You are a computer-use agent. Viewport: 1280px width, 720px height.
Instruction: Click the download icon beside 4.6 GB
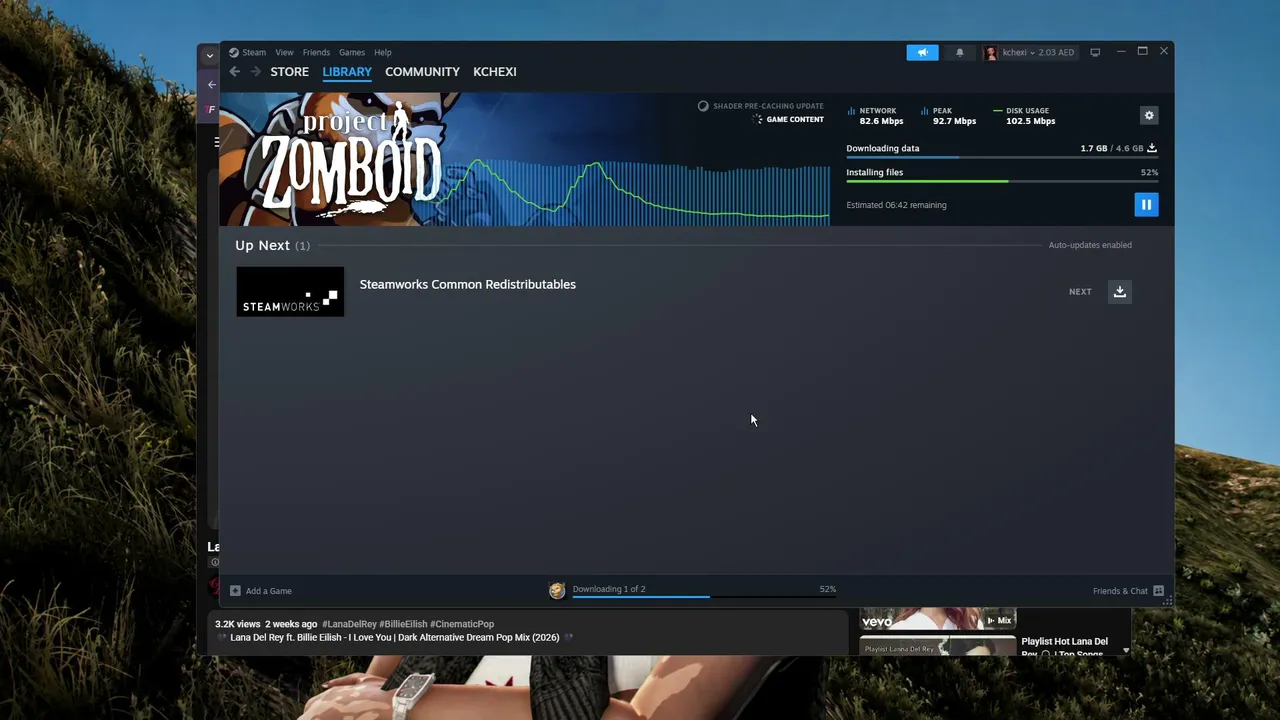1152,148
